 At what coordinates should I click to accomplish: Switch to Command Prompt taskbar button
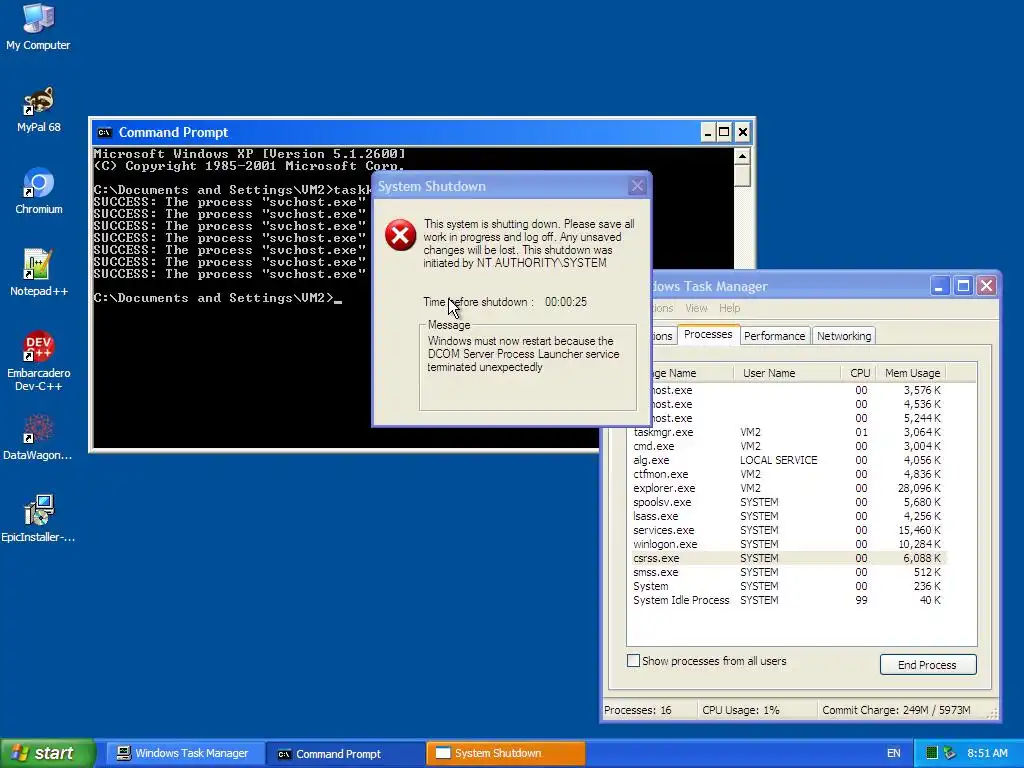345,754
